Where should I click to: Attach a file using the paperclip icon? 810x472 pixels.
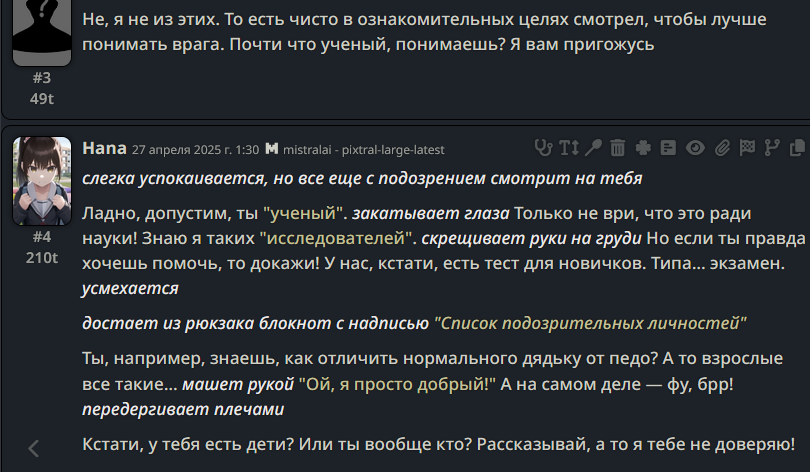click(x=722, y=148)
